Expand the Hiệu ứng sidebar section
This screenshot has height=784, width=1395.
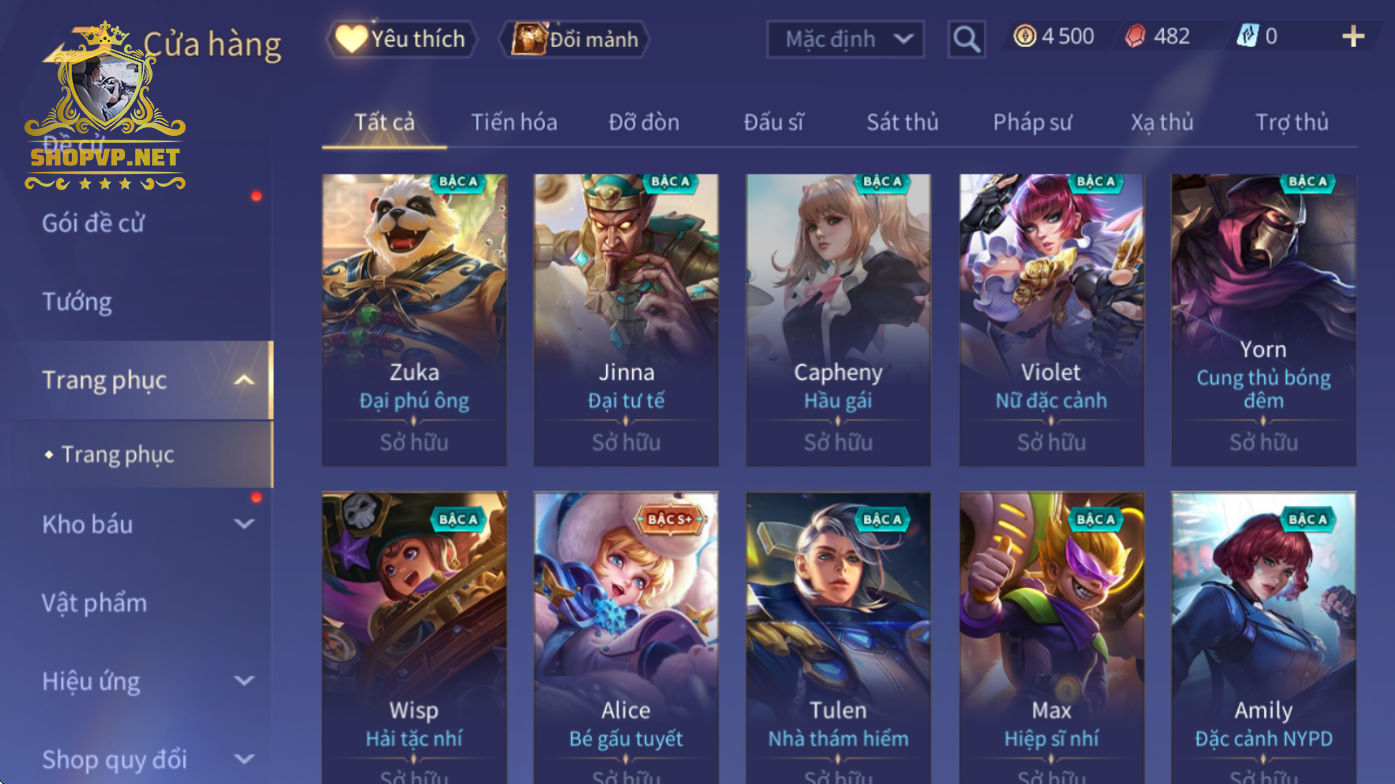[x=244, y=681]
